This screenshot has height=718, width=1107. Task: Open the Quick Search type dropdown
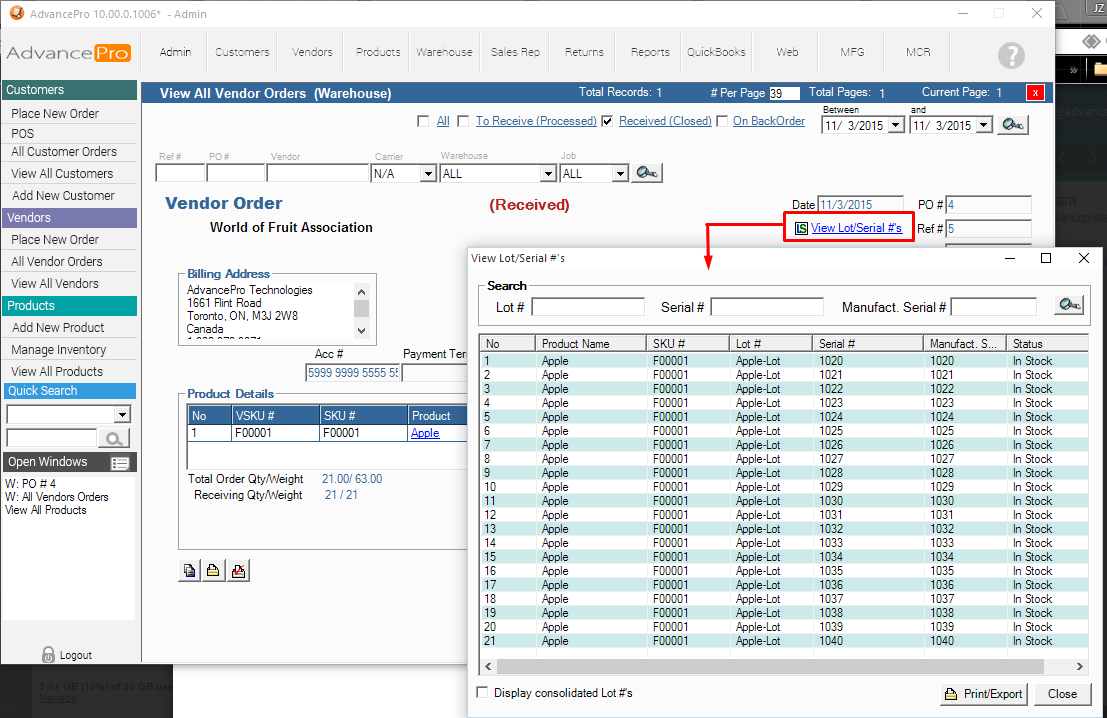pos(122,415)
